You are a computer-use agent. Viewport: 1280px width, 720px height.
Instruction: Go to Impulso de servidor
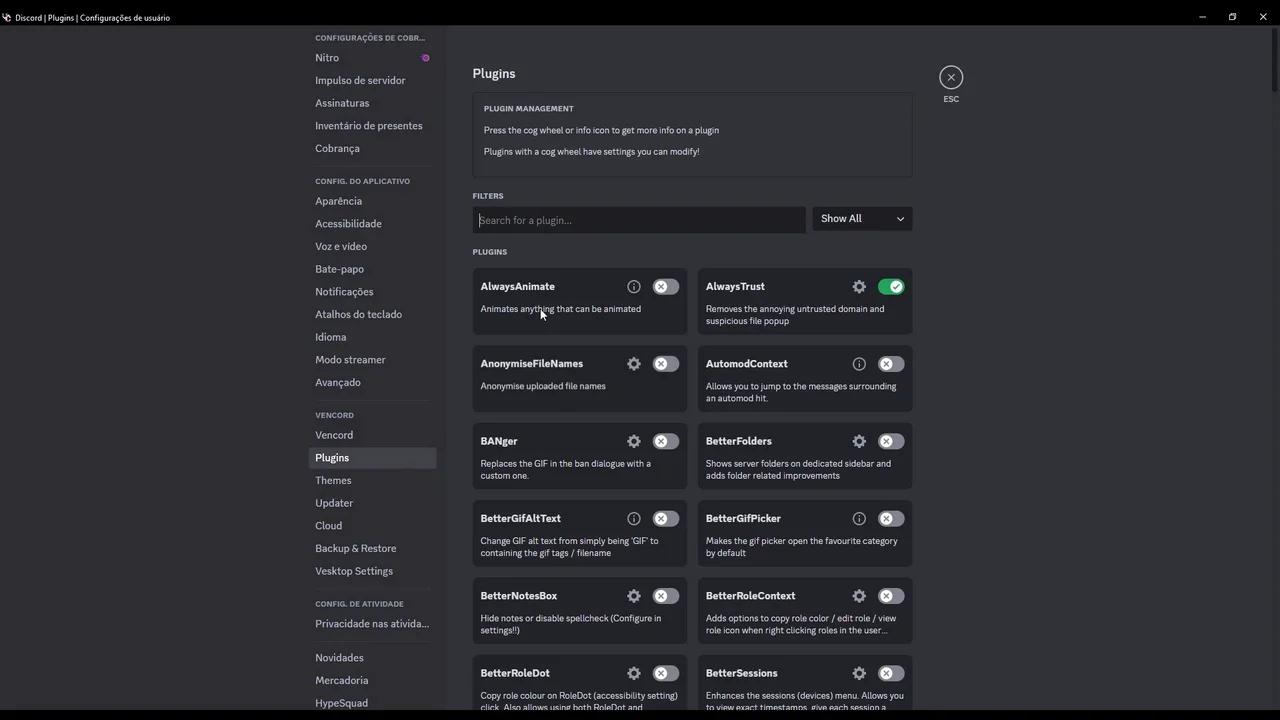point(373,80)
